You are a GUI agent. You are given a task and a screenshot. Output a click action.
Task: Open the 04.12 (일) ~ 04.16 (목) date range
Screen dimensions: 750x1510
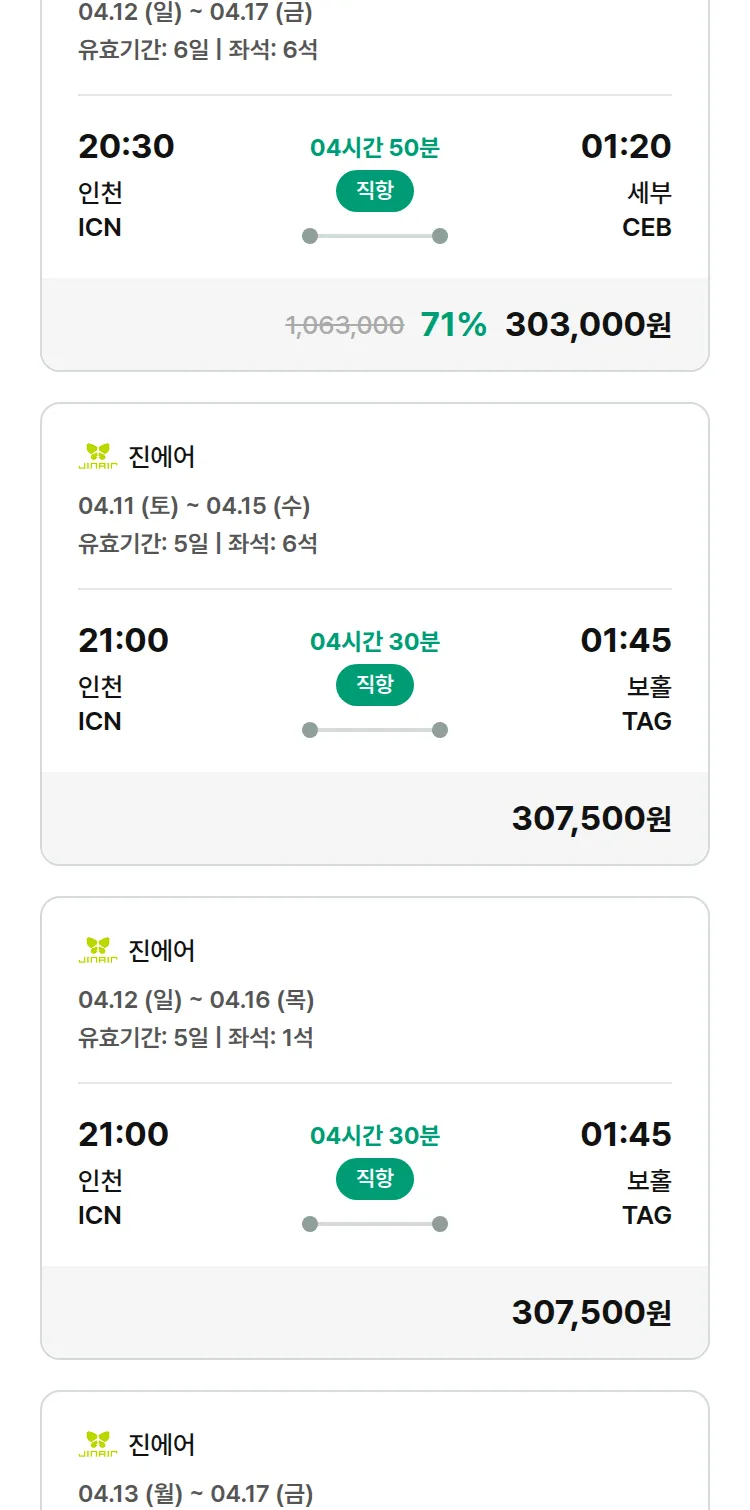196,1000
